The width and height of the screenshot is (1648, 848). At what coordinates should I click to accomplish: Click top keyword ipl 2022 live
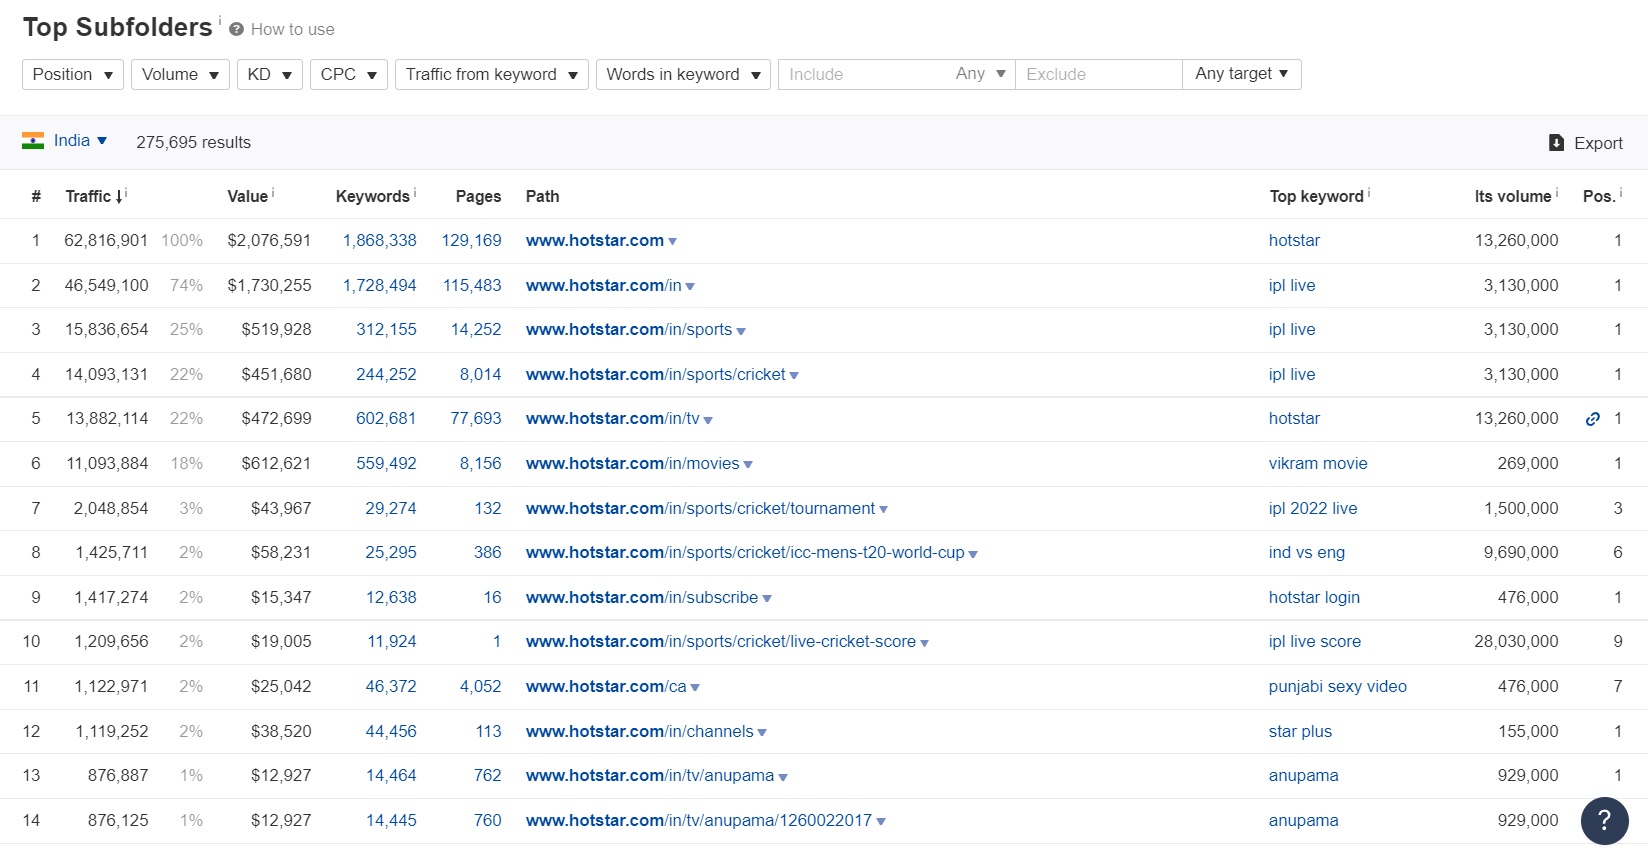tap(1313, 508)
